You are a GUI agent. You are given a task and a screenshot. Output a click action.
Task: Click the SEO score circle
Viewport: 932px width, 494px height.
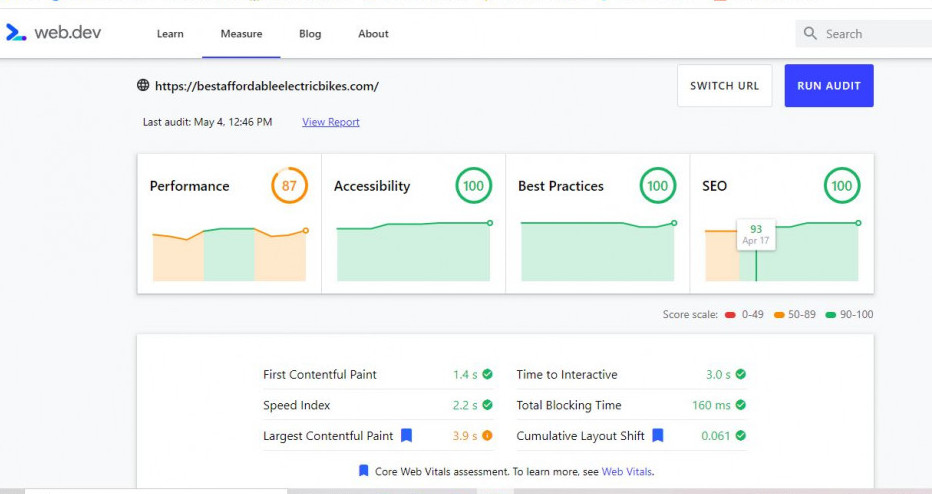[x=841, y=186]
